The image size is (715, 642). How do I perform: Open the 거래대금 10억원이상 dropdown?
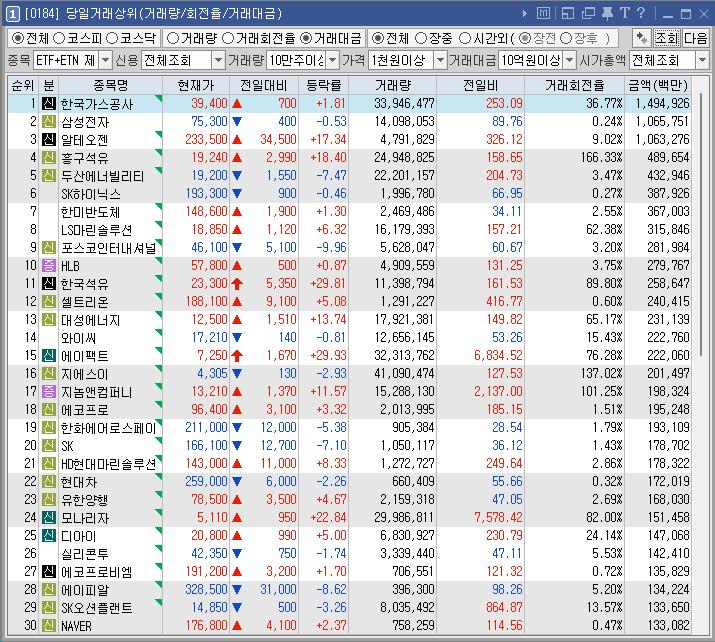[570, 60]
